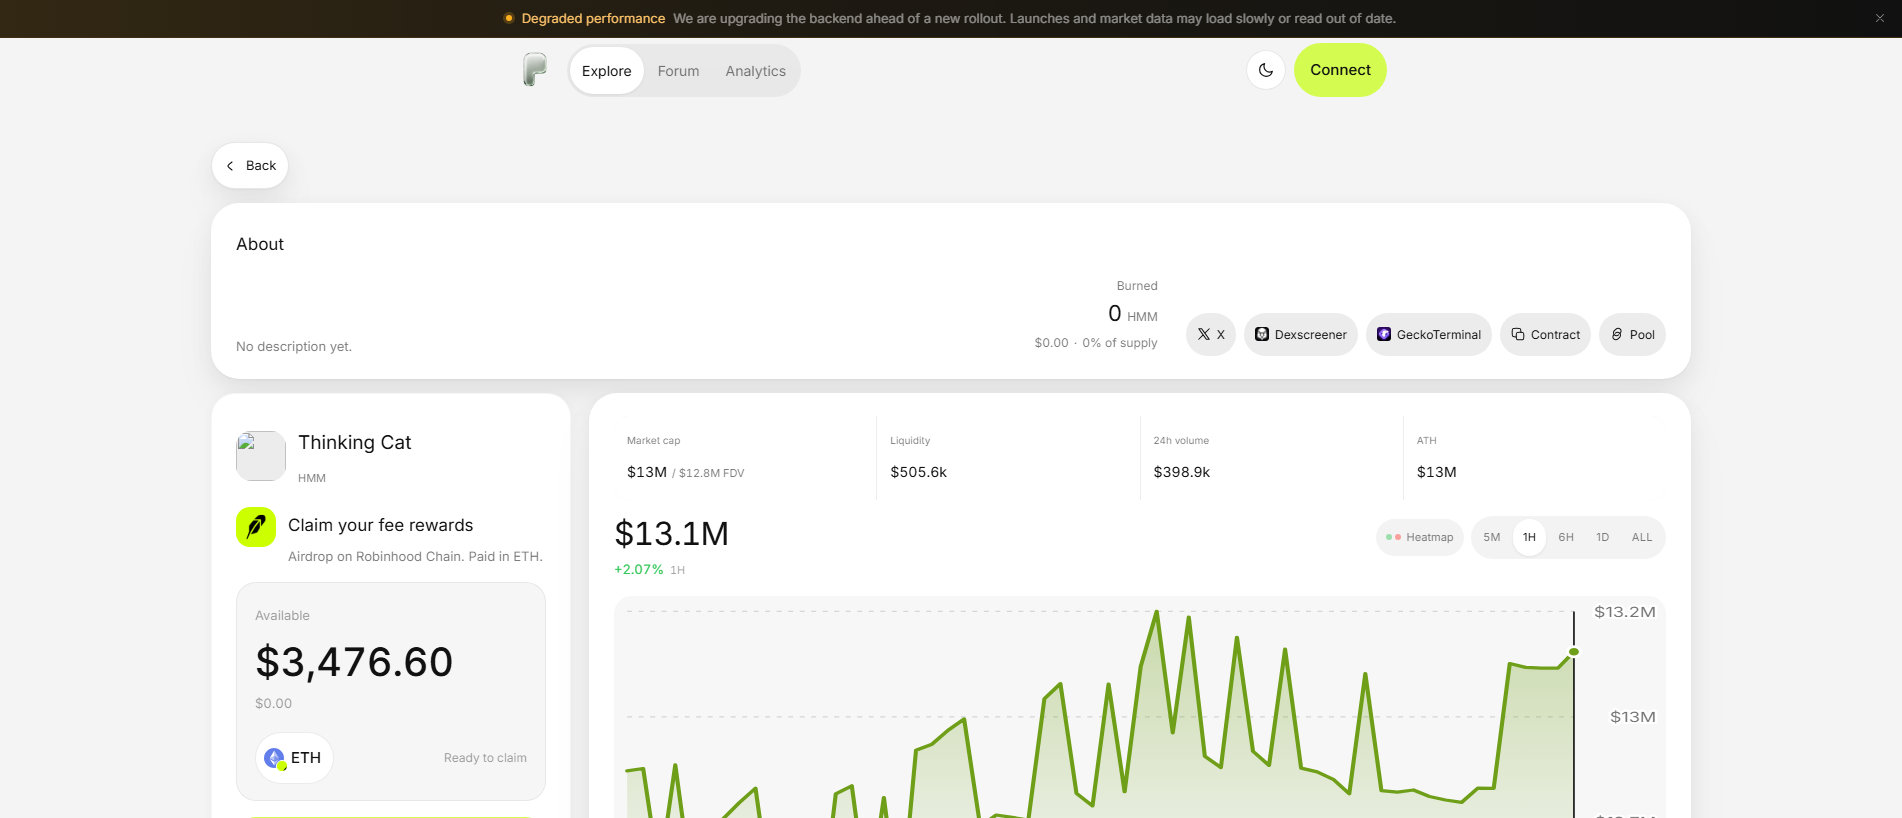The image size is (1902, 818).
Task: Go back using the Back button
Action: (250, 166)
